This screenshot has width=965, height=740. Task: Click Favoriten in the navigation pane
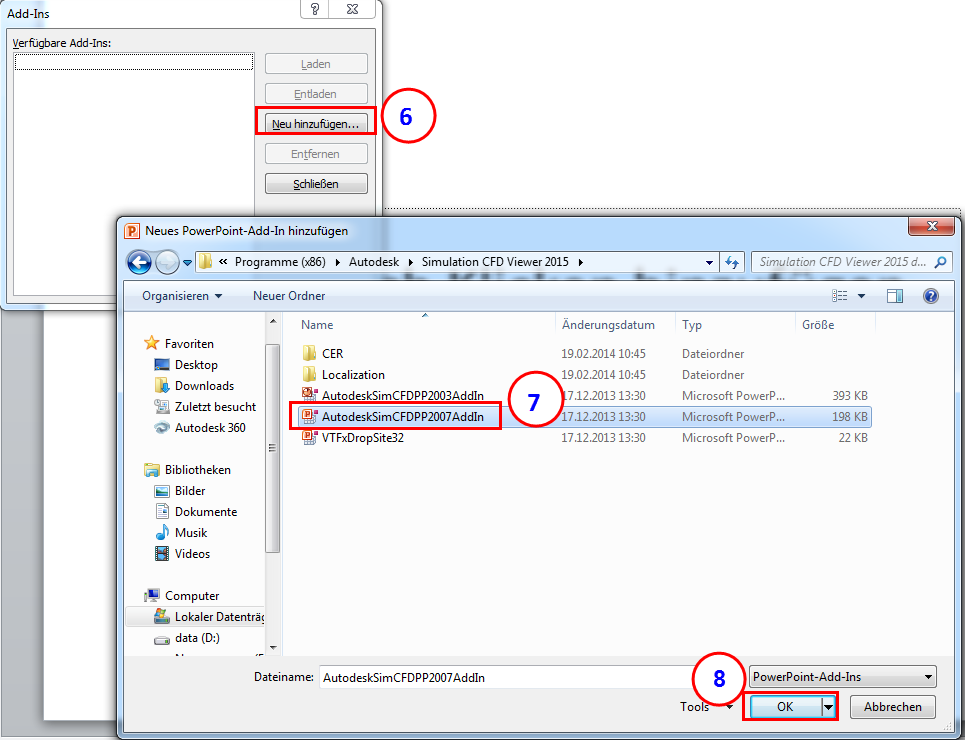pos(189,344)
